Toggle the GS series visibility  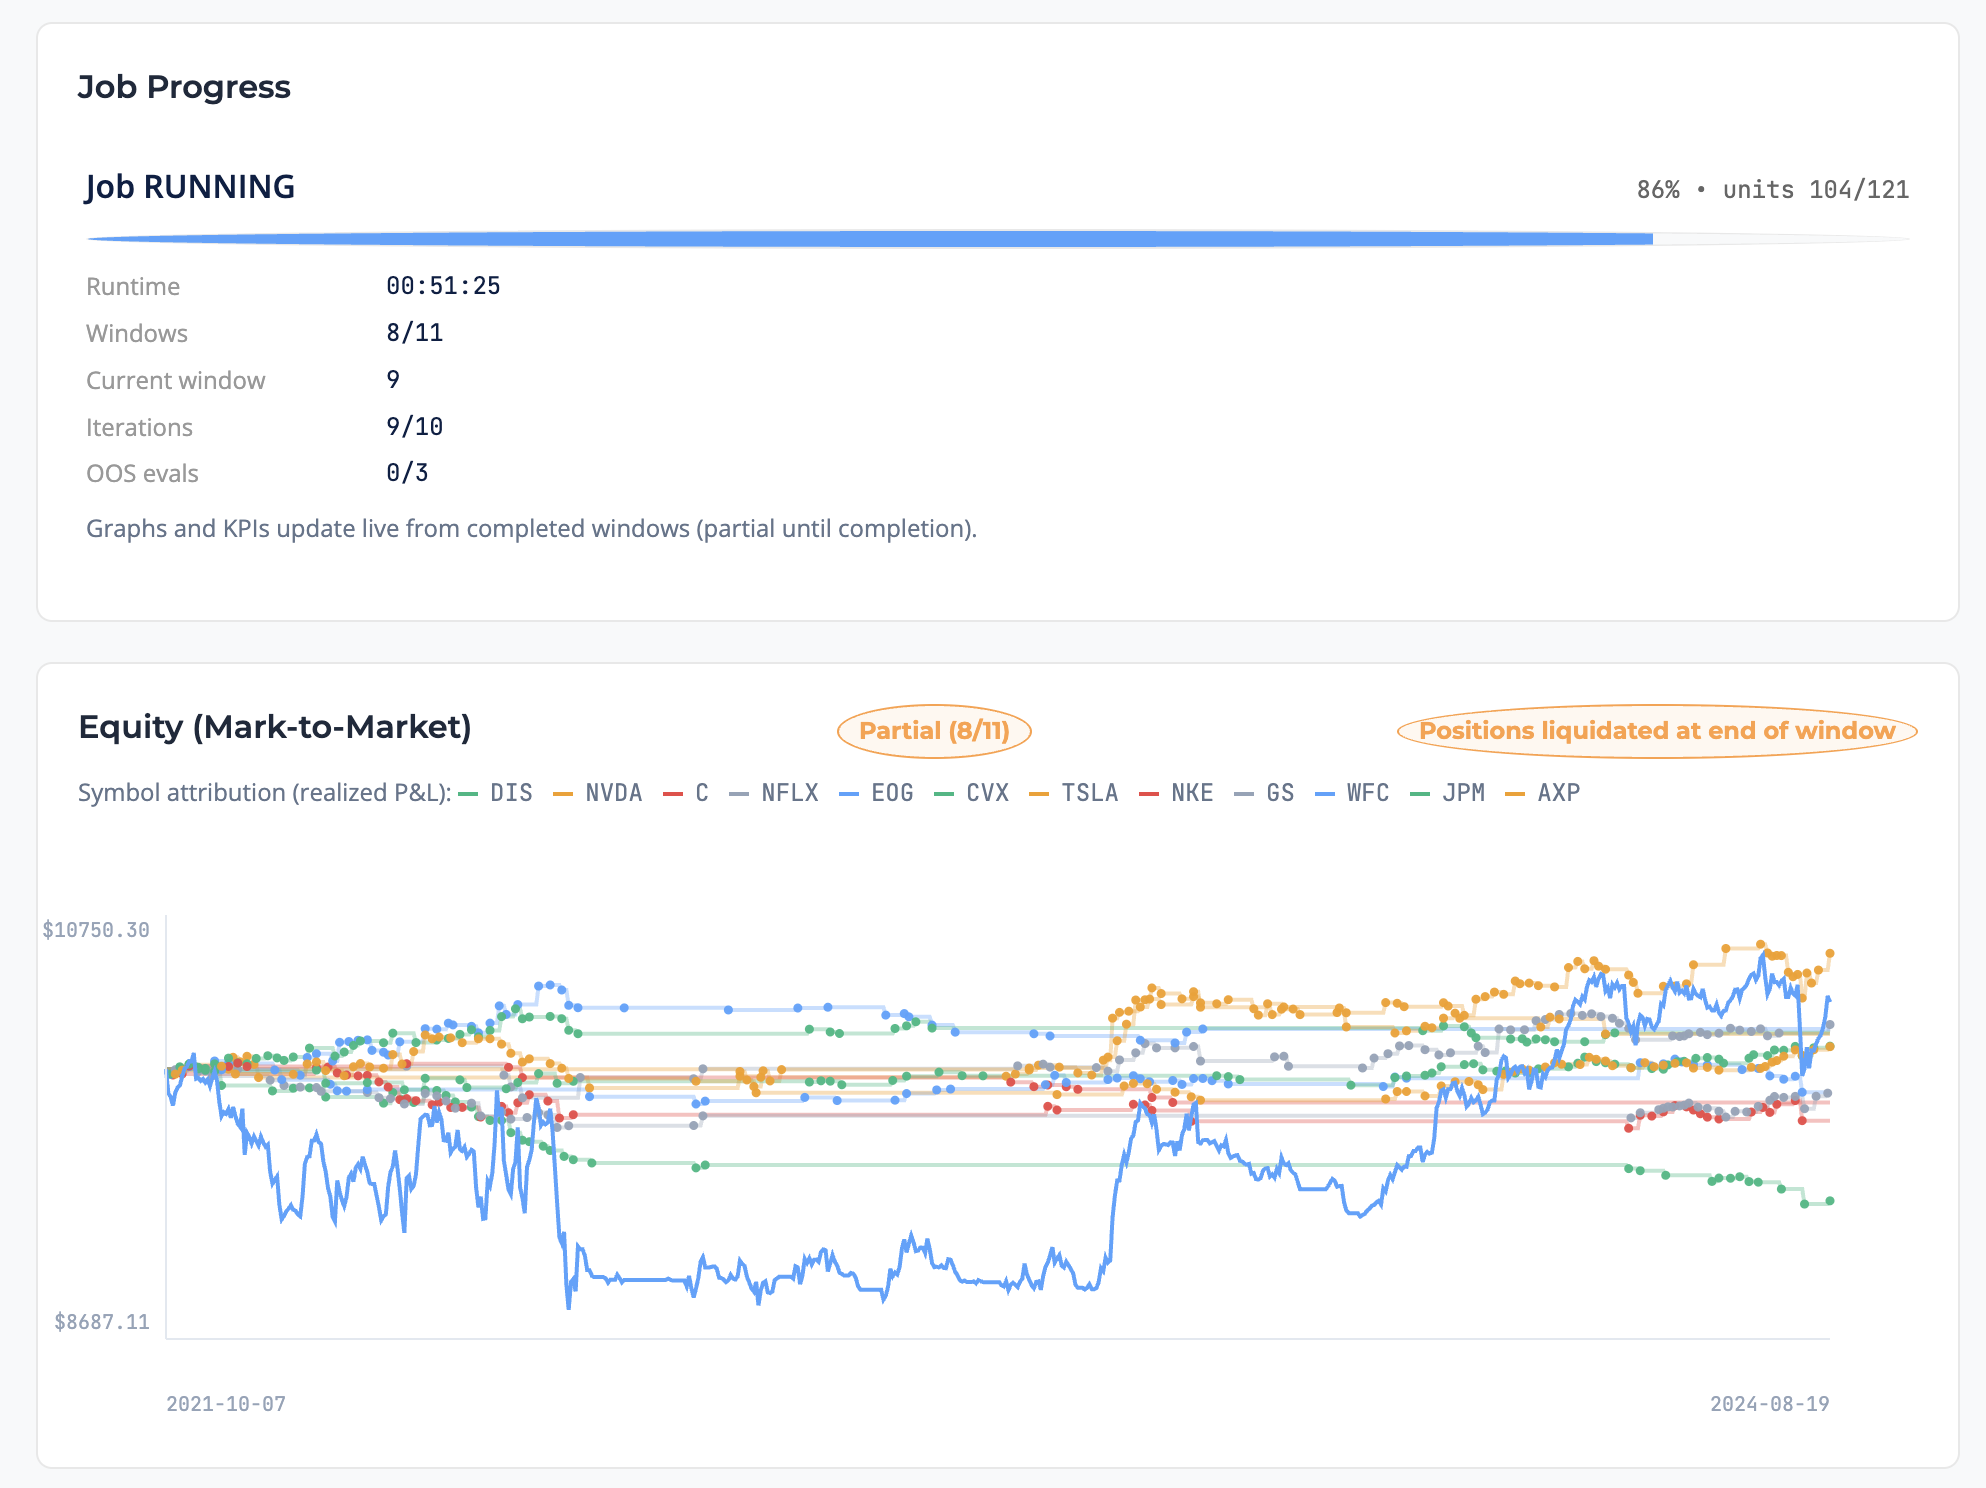(1278, 792)
